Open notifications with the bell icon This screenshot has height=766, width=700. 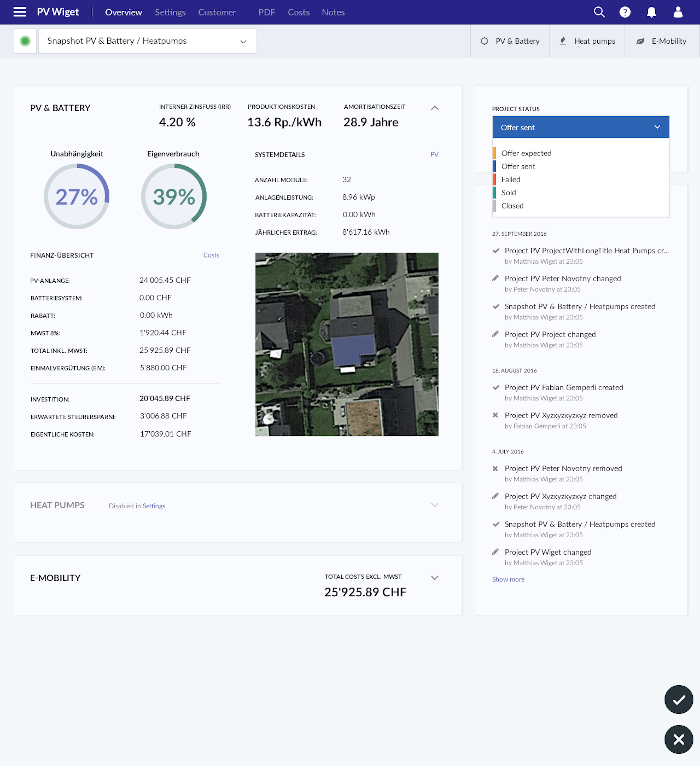tap(652, 12)
